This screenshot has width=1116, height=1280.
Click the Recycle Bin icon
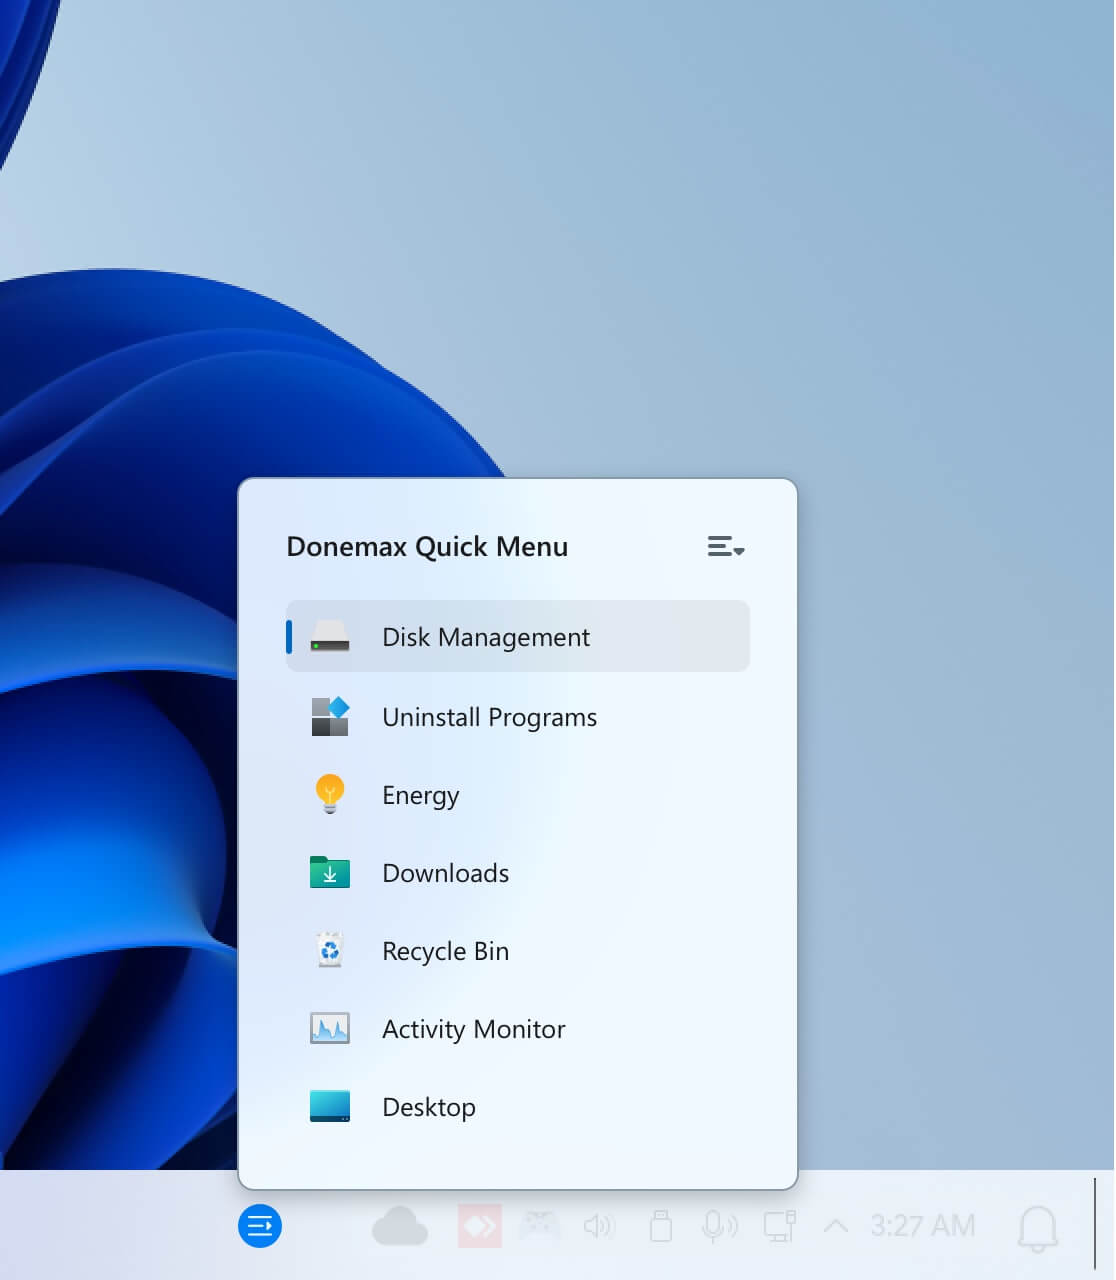(330, 951)
